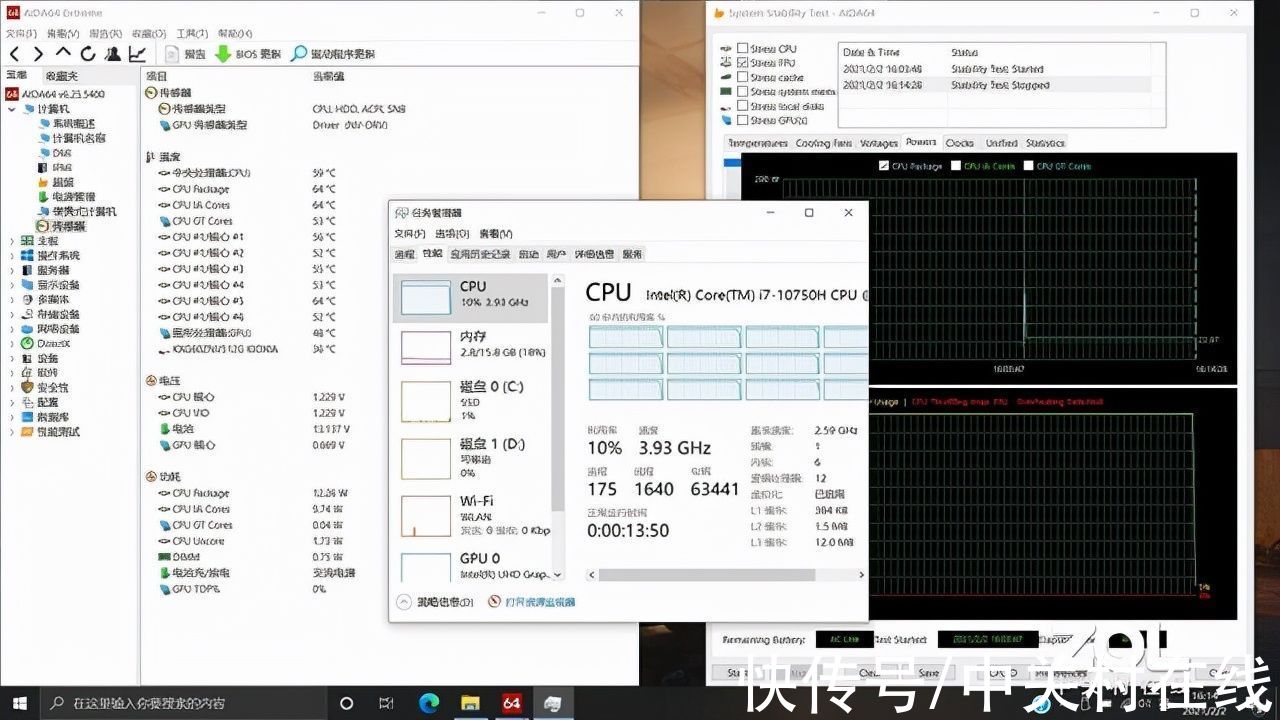1280x720 pixels.
Task: Click the Up arrow in AIDA64 toolbar
Action: click(63, 54)
